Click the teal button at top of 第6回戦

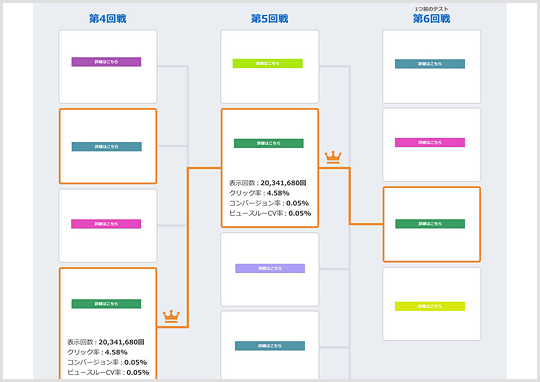click(430, 64)
